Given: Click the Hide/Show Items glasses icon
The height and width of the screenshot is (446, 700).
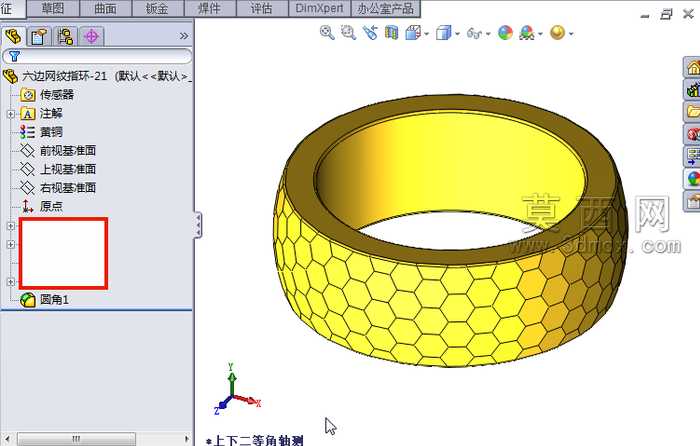Looking at the screenshot, I should [x=474, y=33].
